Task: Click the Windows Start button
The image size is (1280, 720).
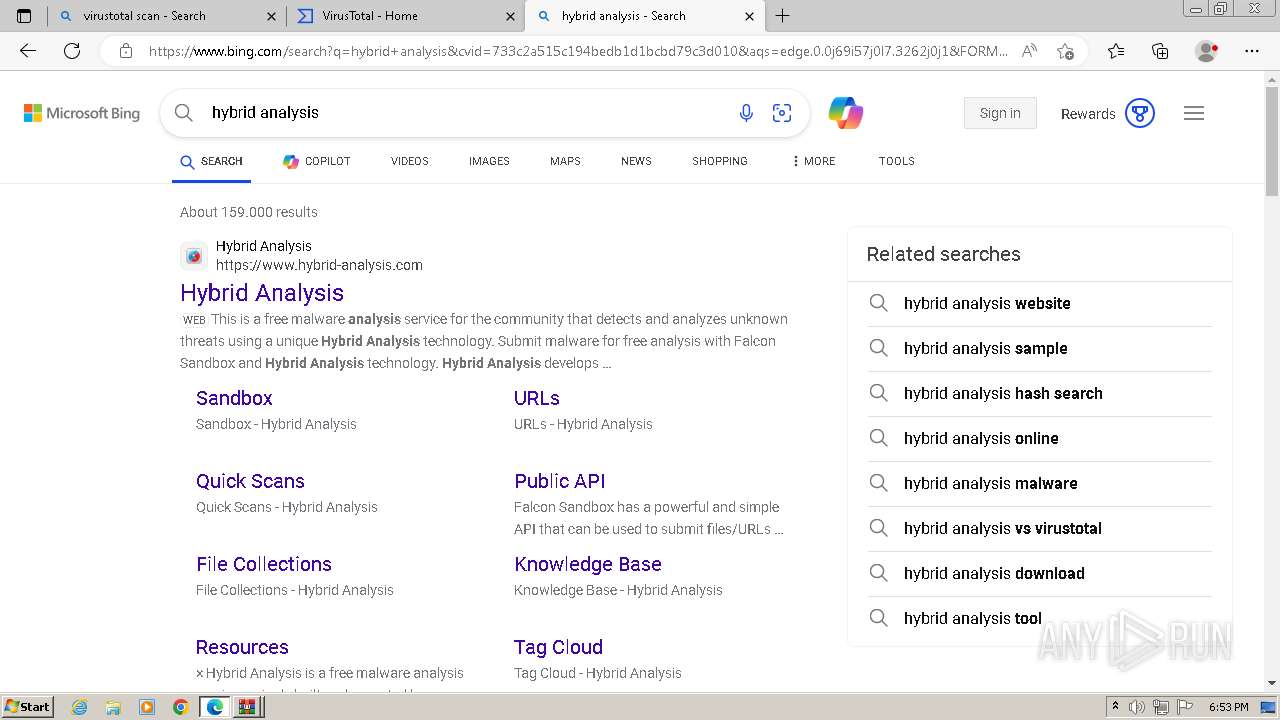Action: [x=27, y=707]
